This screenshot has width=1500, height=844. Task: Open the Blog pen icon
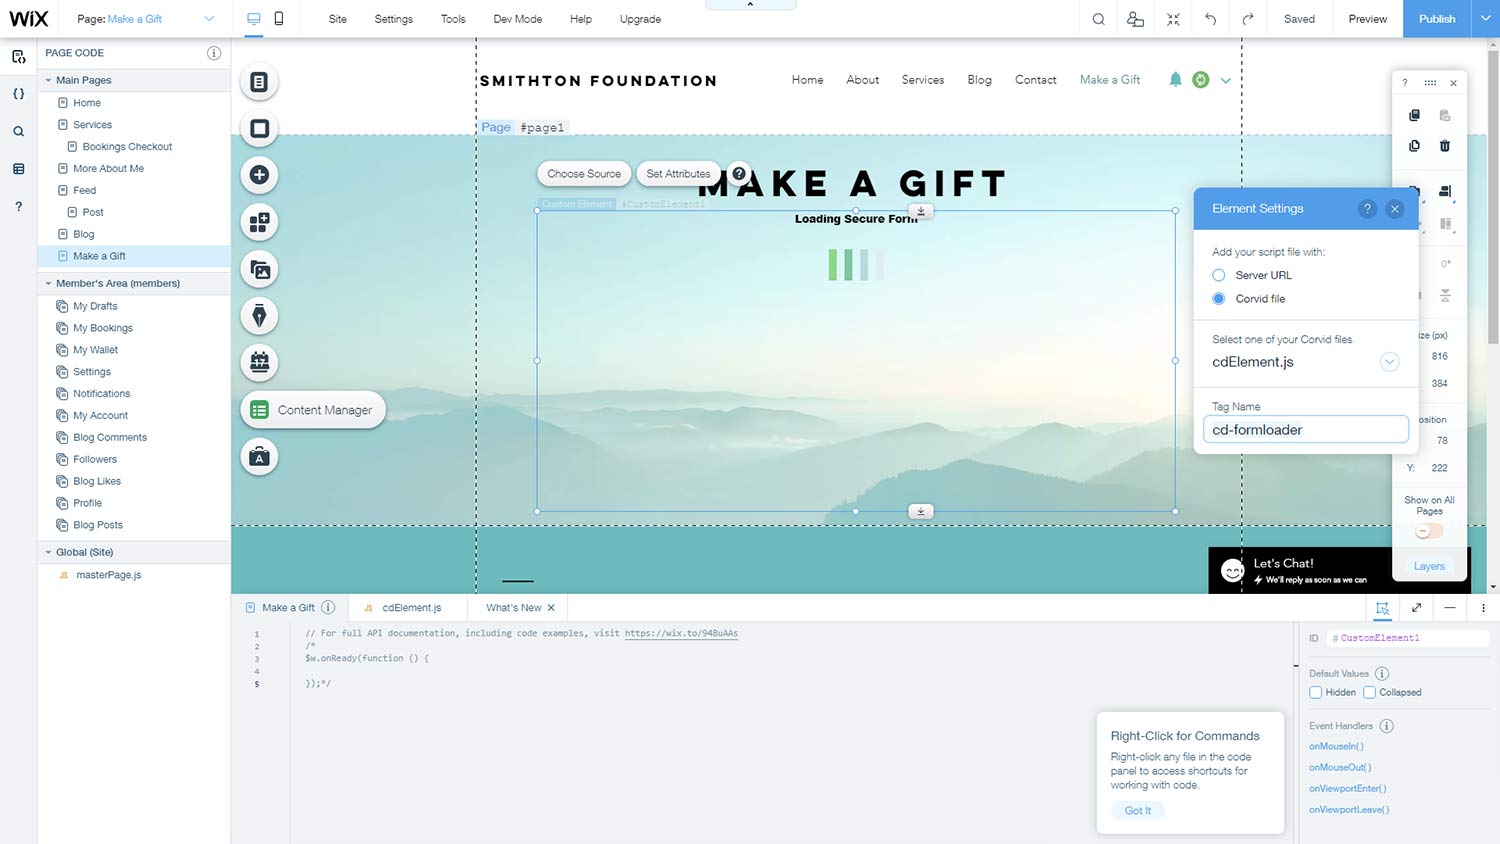pos(259,316)
